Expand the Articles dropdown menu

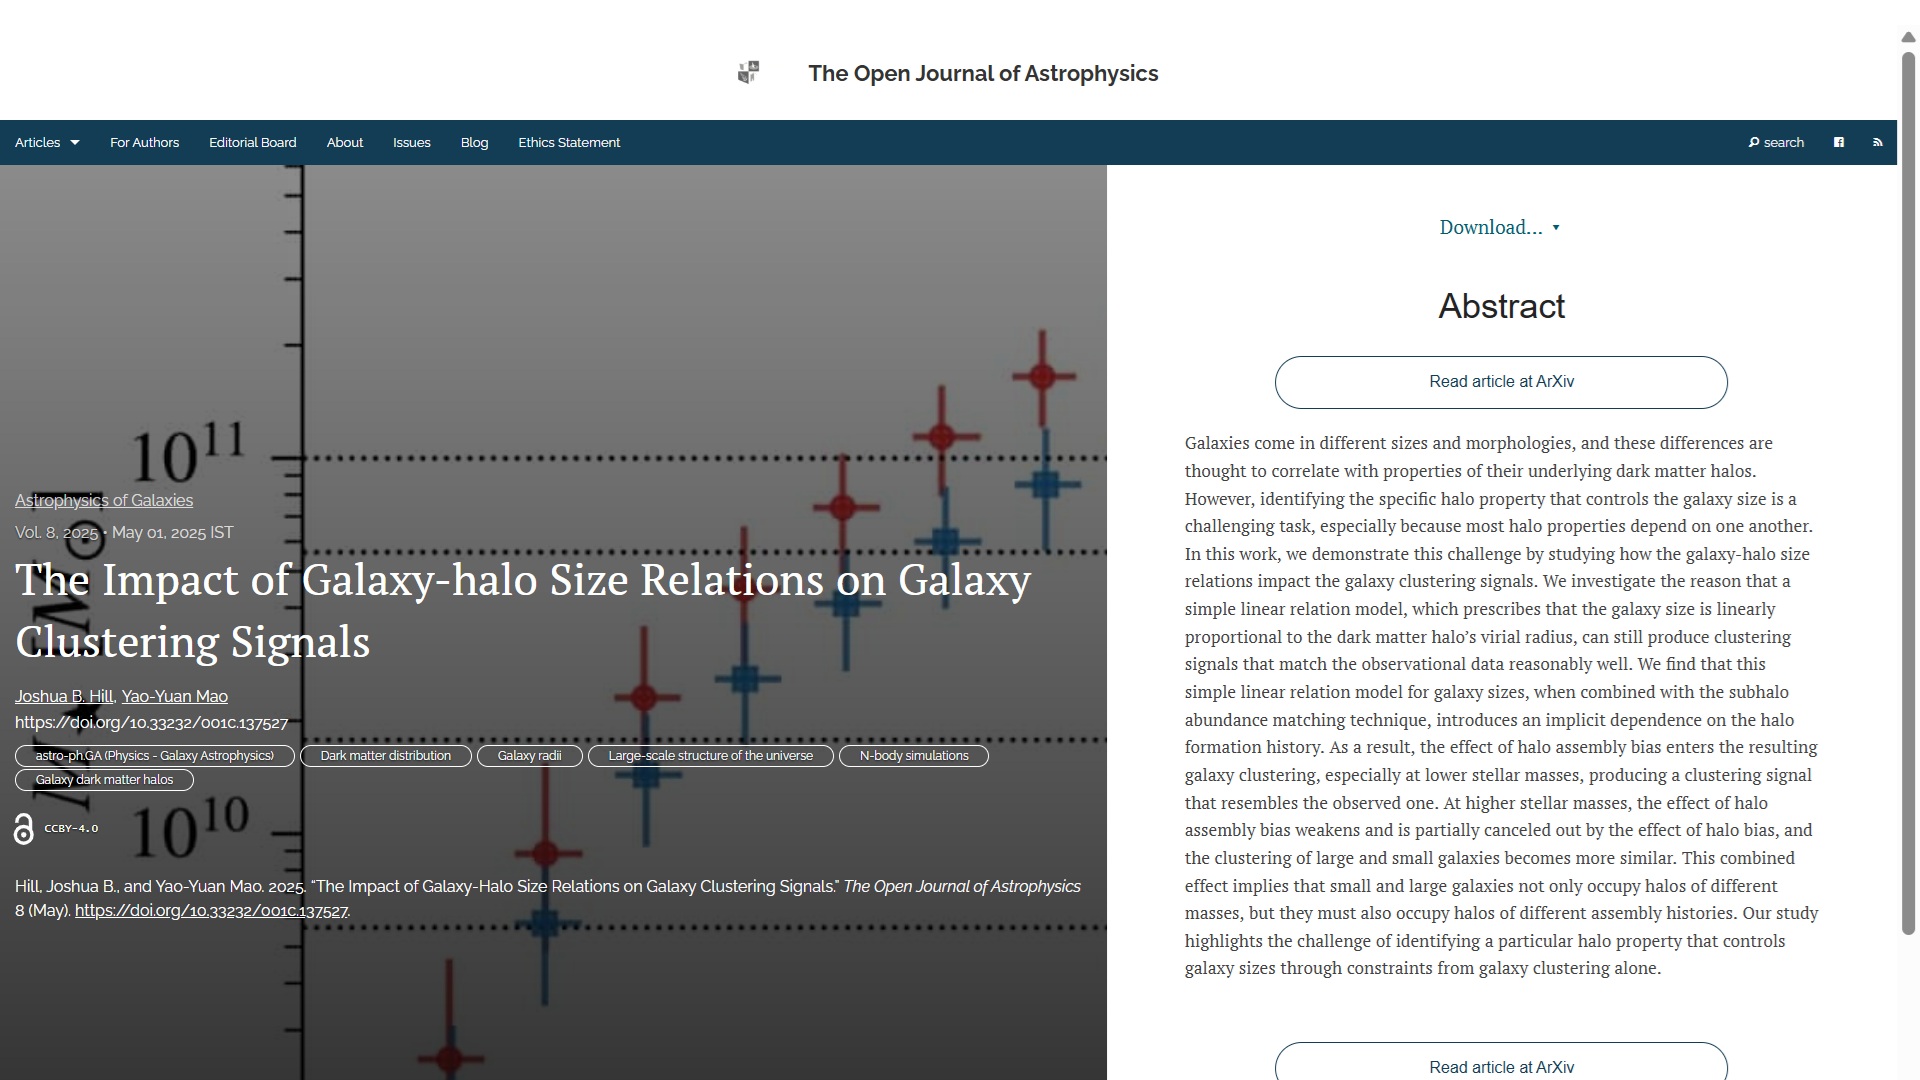pyautogui.click(x=46, y=142)
